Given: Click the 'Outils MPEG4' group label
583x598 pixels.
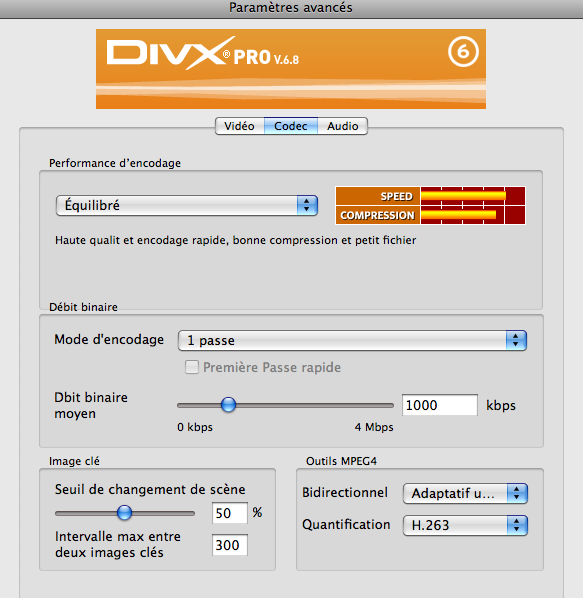Looking at the screenshot, I should (x=341, y=461).
